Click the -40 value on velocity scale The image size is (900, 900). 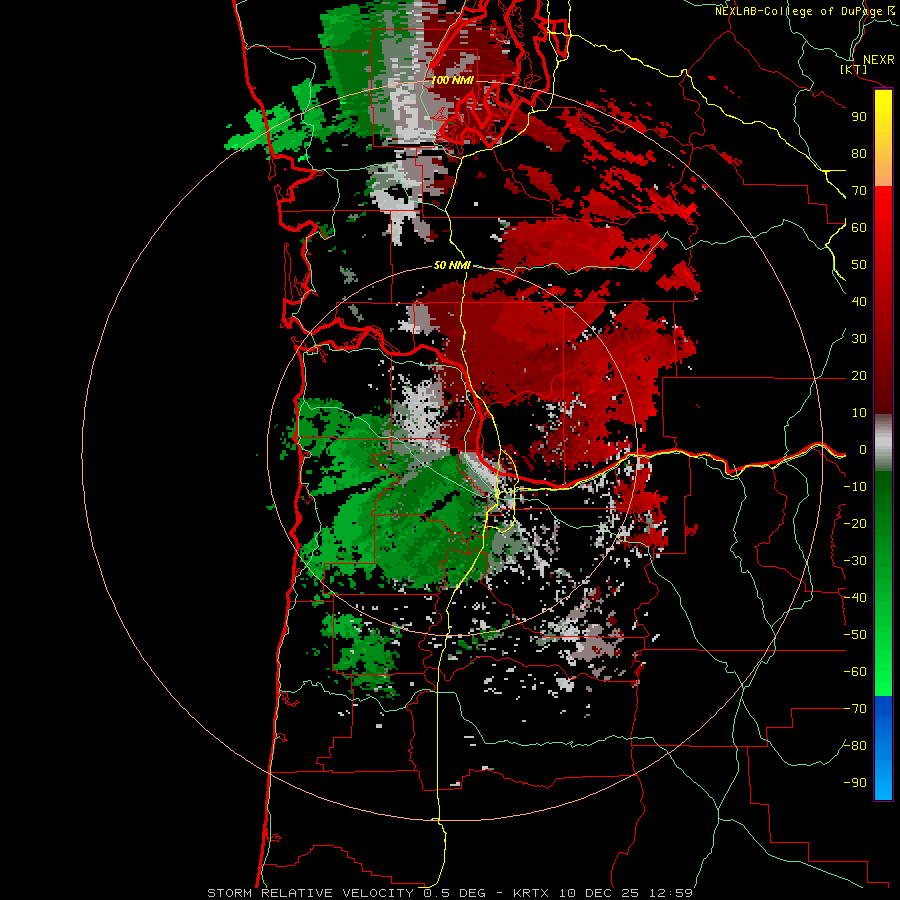(855, 598)
